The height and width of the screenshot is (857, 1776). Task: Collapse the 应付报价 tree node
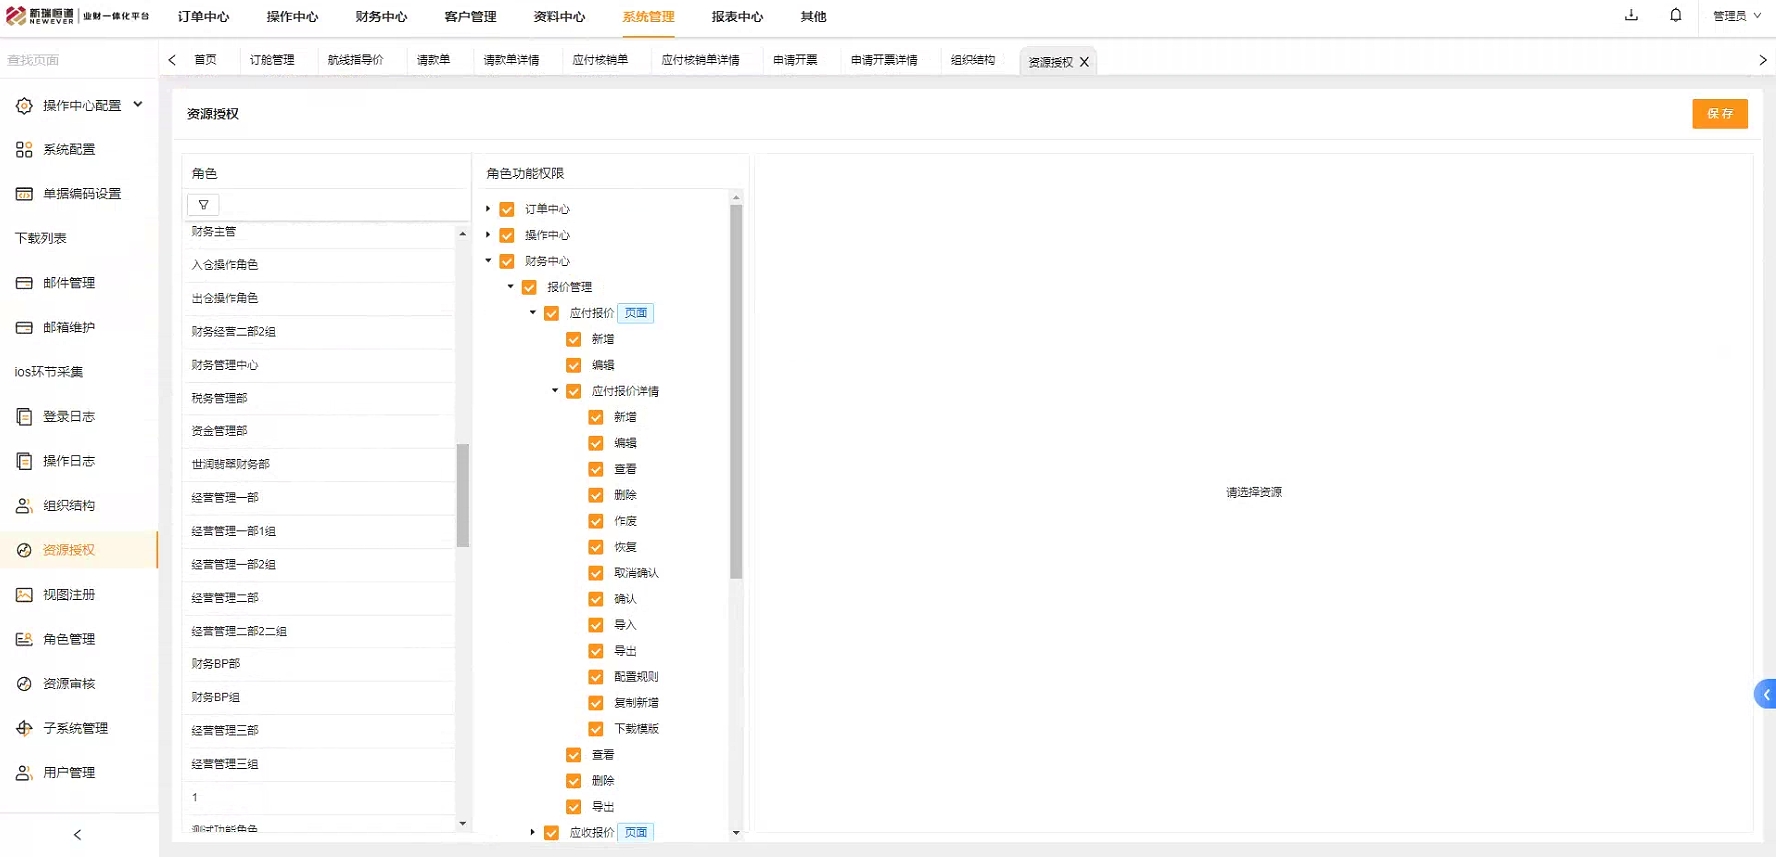(x=532, y=313)
